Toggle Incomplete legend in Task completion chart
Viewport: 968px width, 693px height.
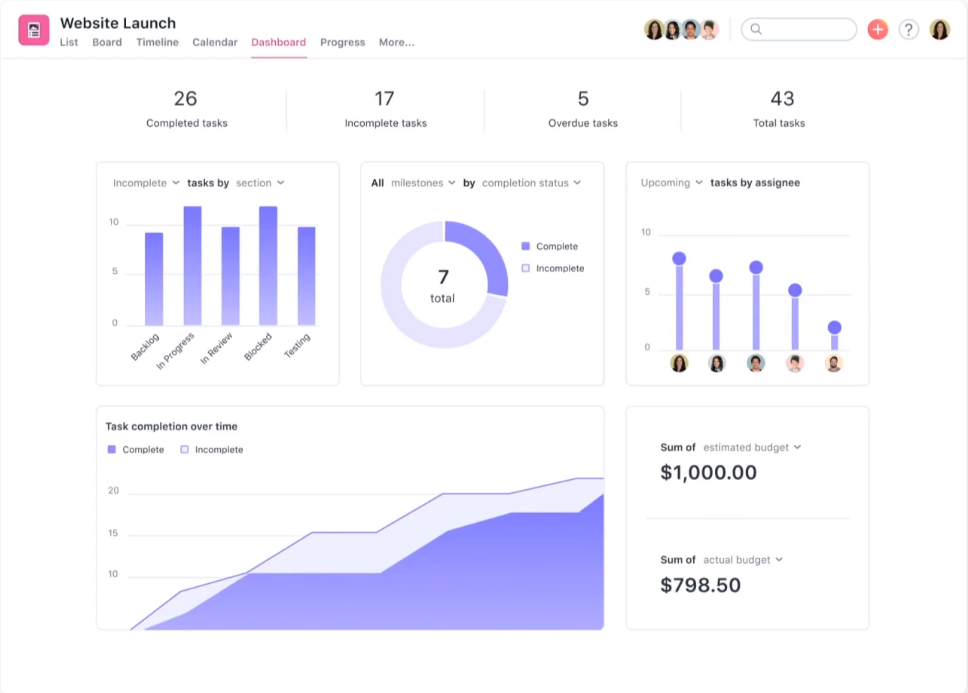(212, 449)
